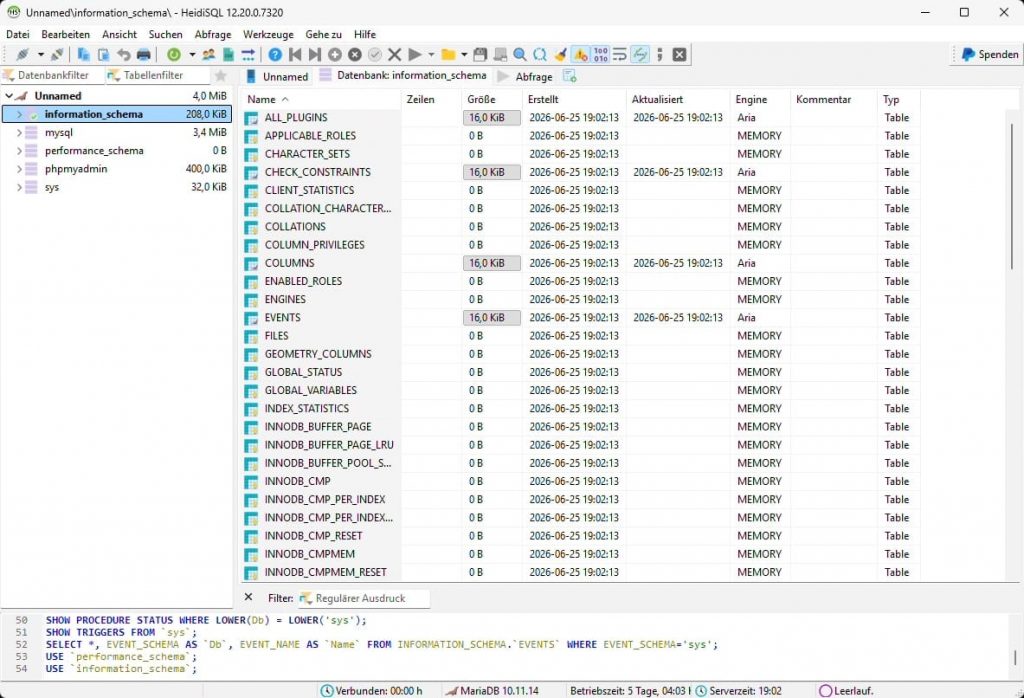The image size is (1024, 698).
Task: Click the replace text icon
Action: point(540,55)
